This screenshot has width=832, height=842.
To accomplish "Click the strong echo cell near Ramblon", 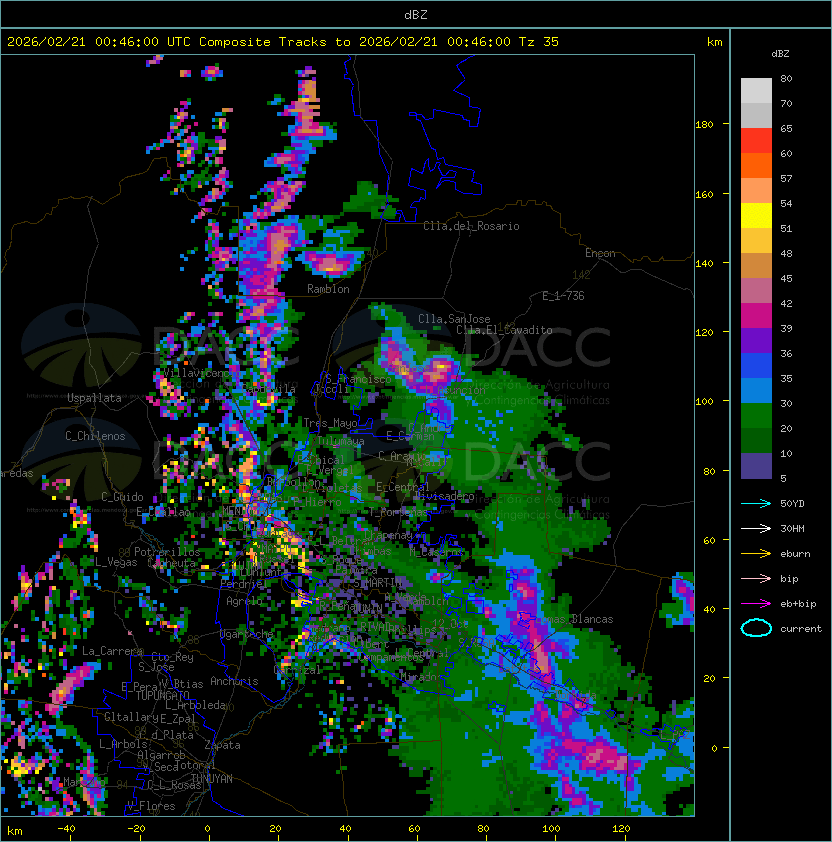I will pyautogui.click(x=330, y=263).
